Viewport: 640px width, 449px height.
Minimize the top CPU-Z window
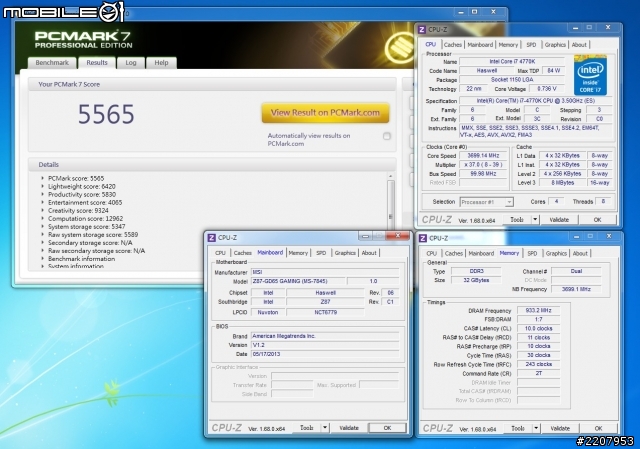pos(575,28)
